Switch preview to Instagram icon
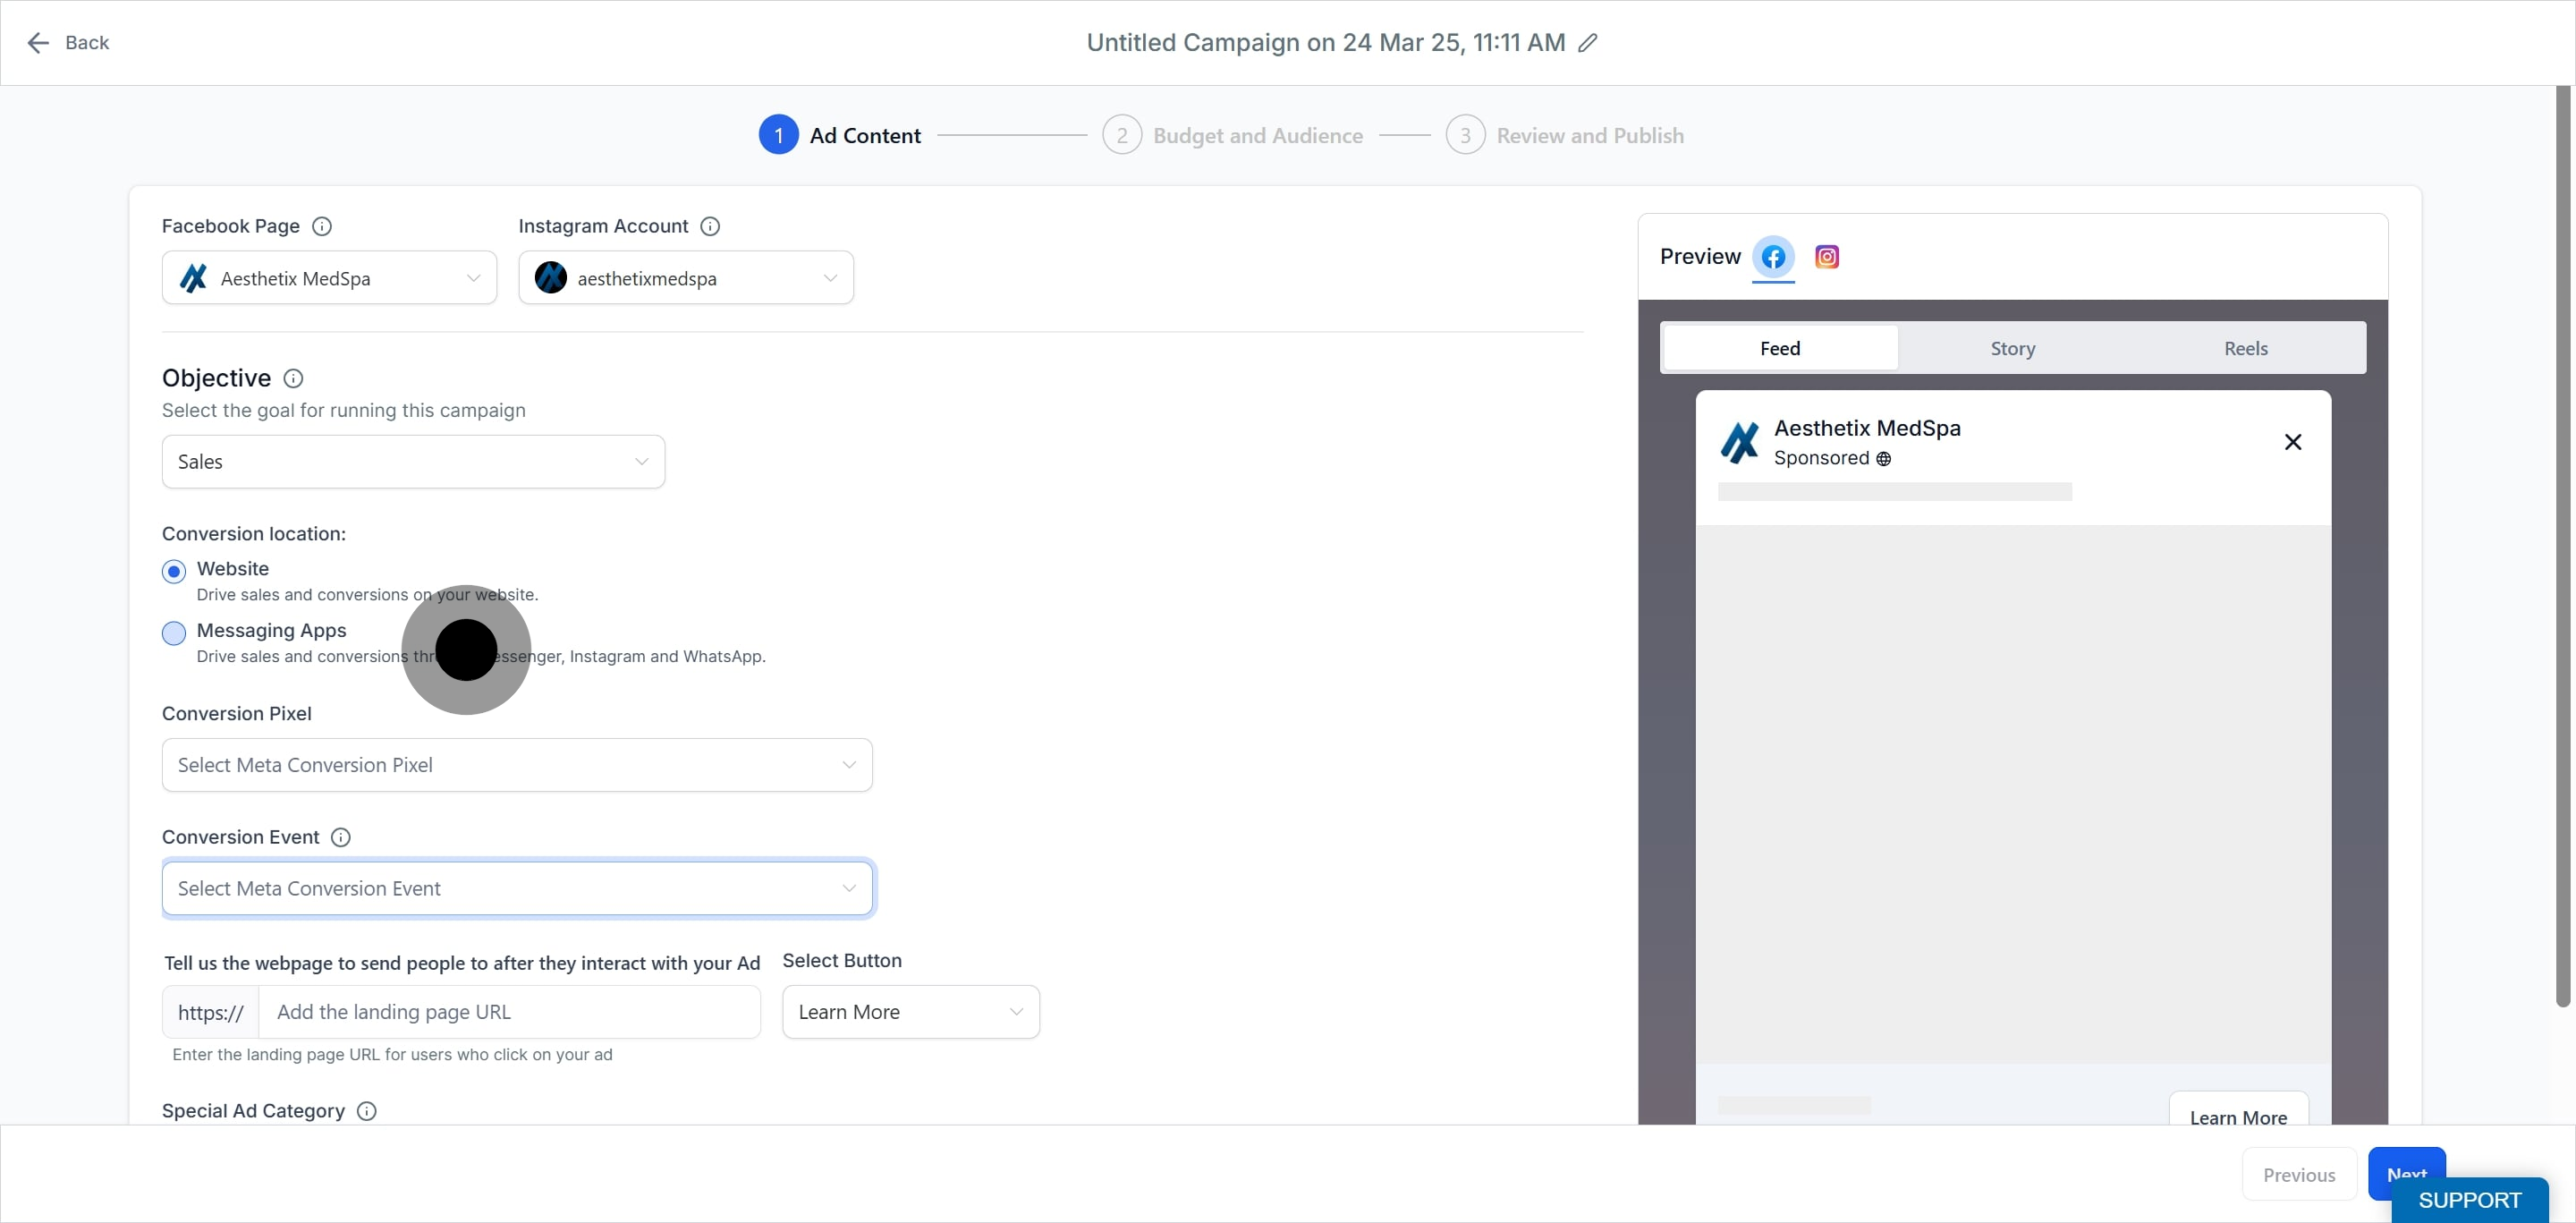 pos(1827,258)
